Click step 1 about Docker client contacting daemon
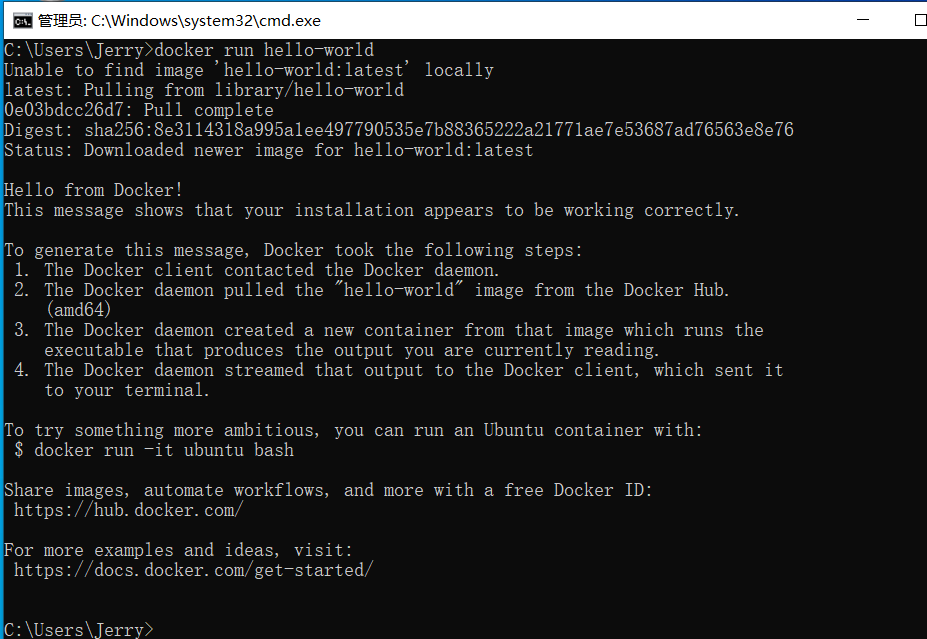This screenshot has width=927, height=639. pos(257,270)
